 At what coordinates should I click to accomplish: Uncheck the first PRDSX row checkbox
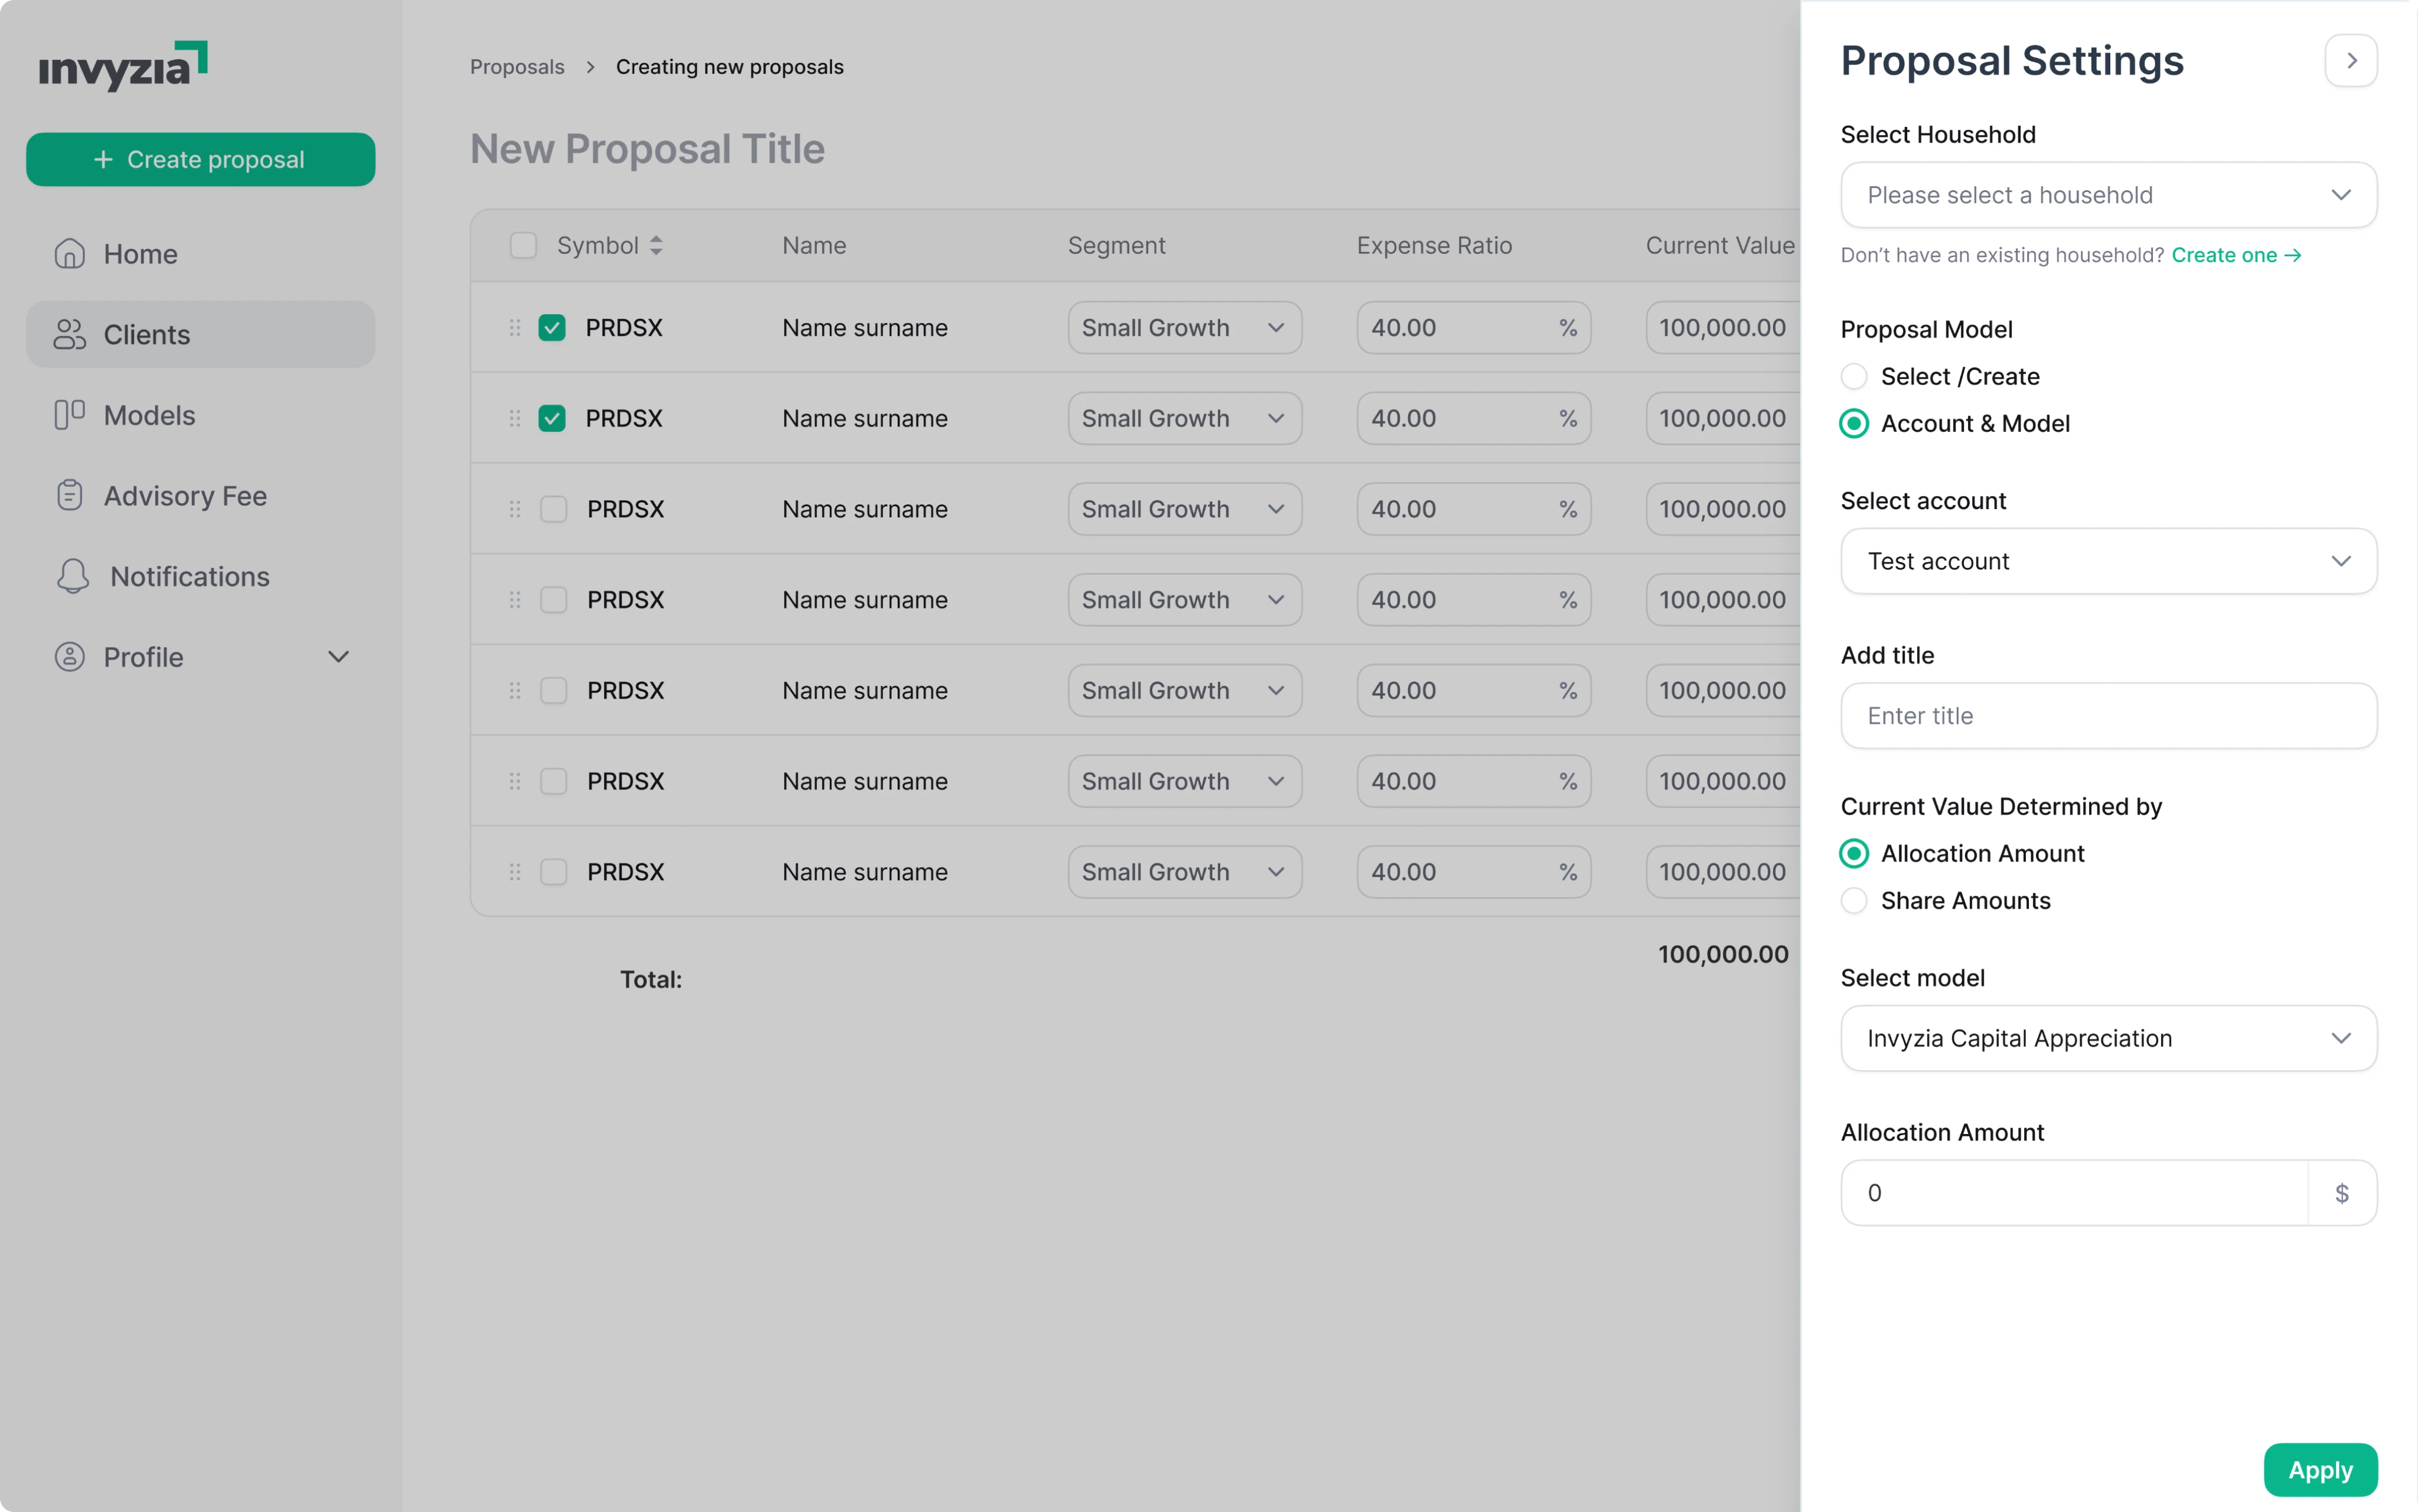[553, 327]
